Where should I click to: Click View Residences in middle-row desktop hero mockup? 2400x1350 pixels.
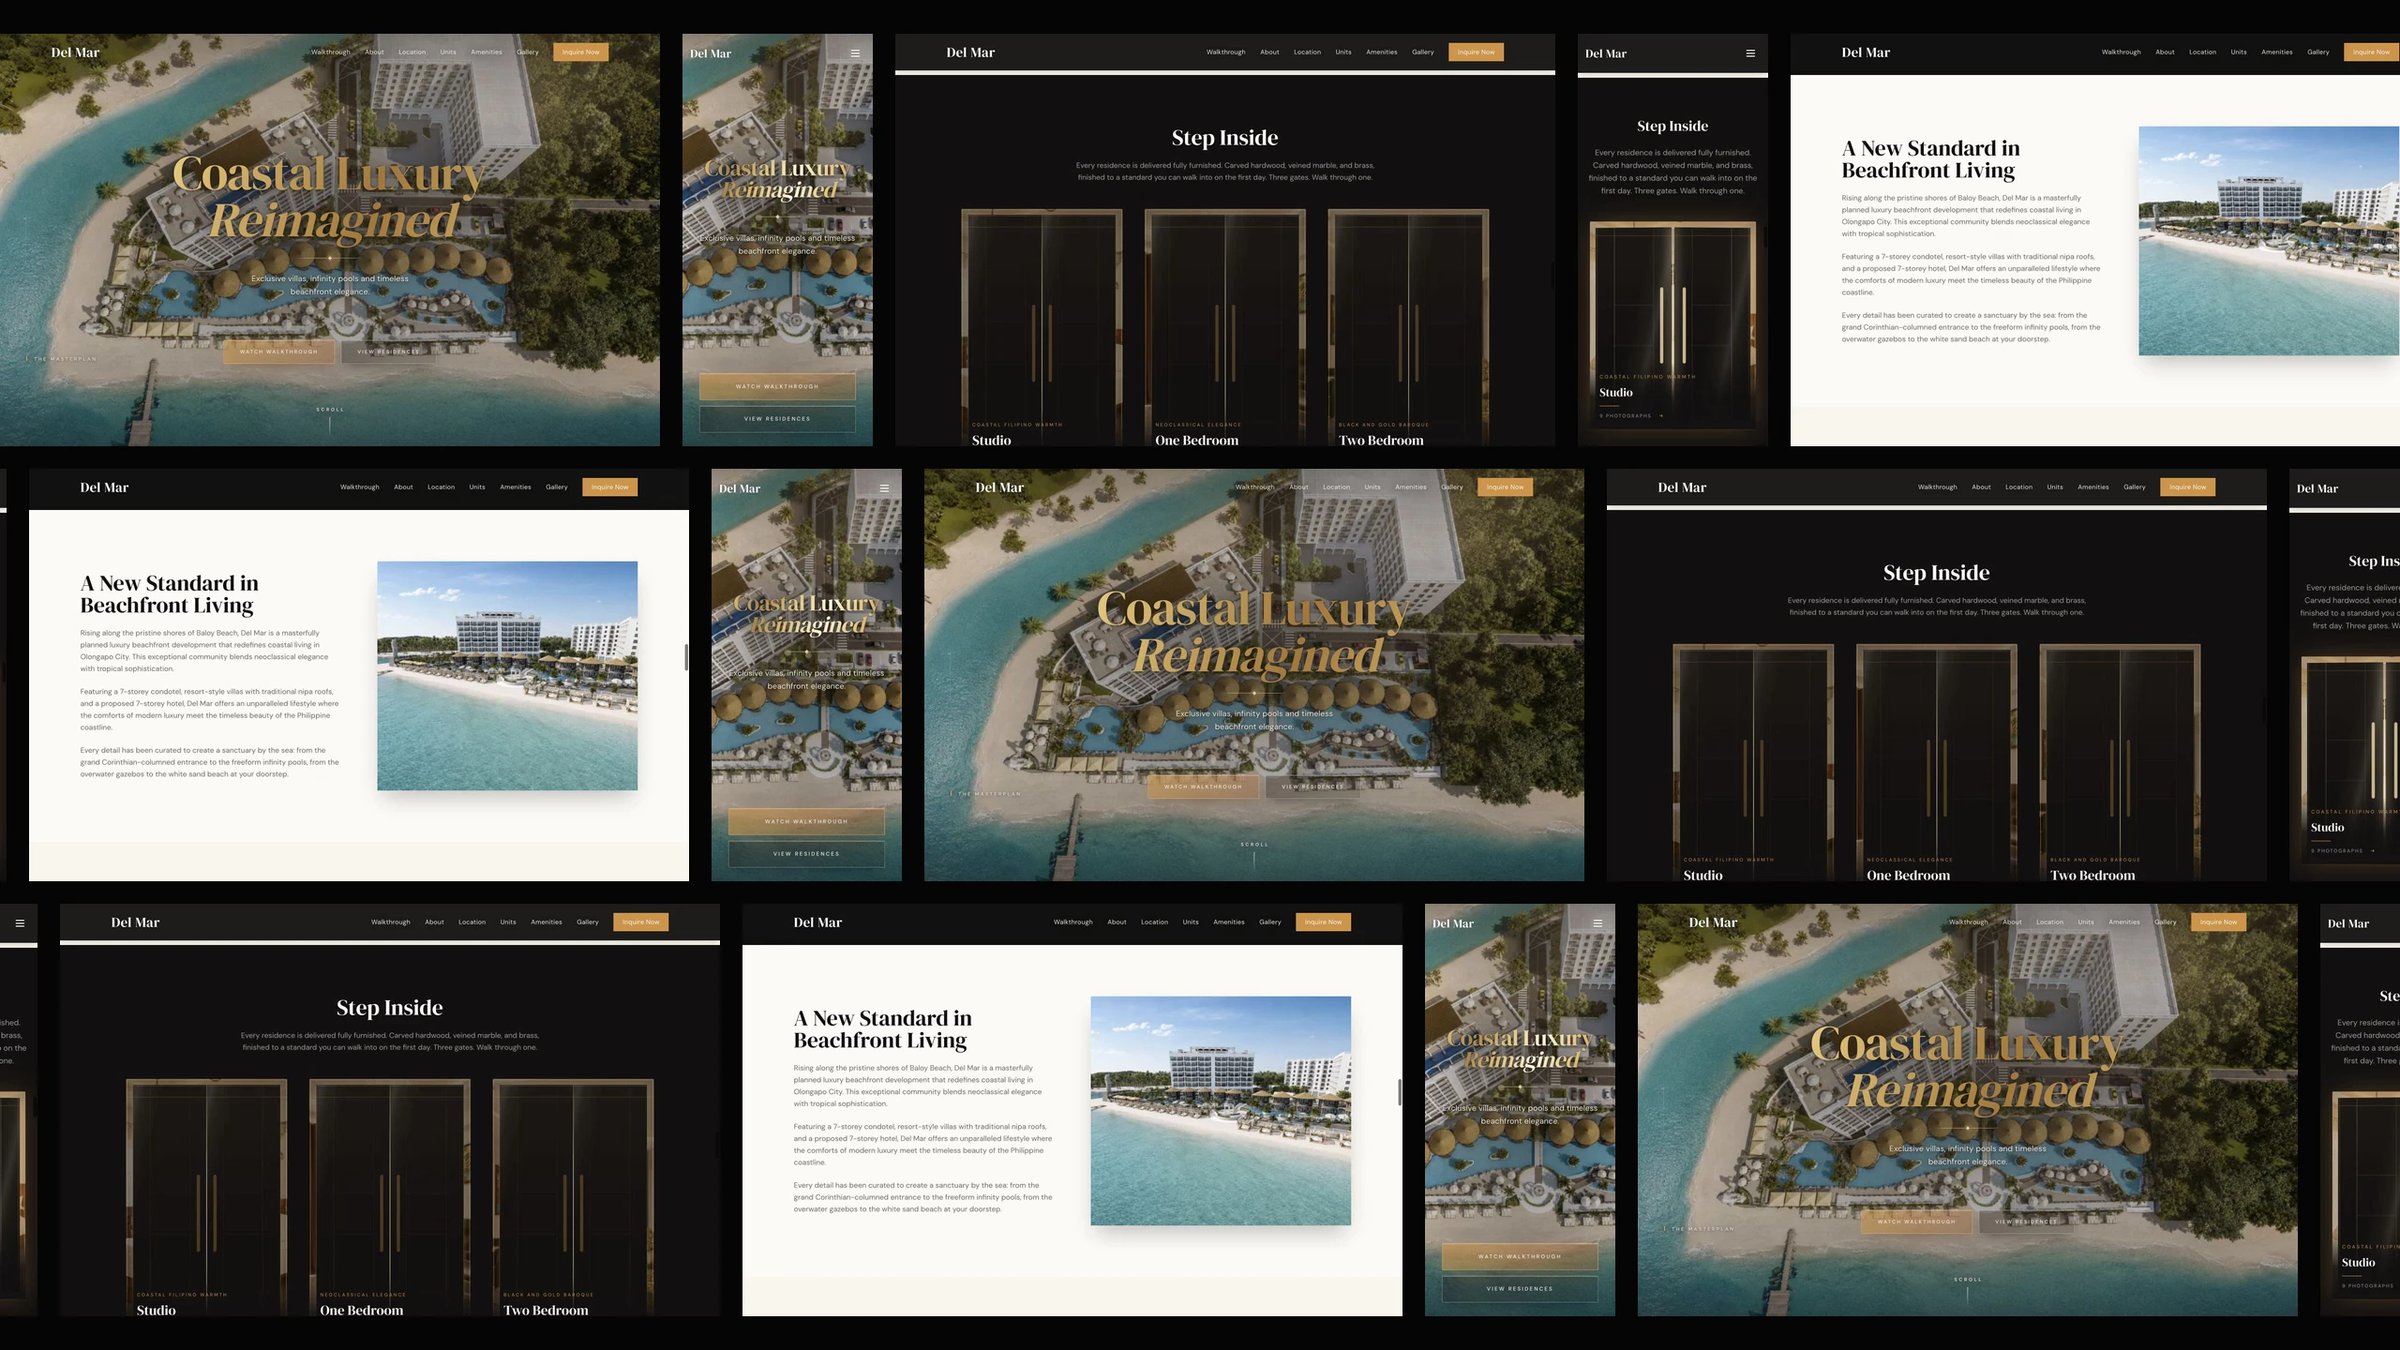pos(1312,786)
